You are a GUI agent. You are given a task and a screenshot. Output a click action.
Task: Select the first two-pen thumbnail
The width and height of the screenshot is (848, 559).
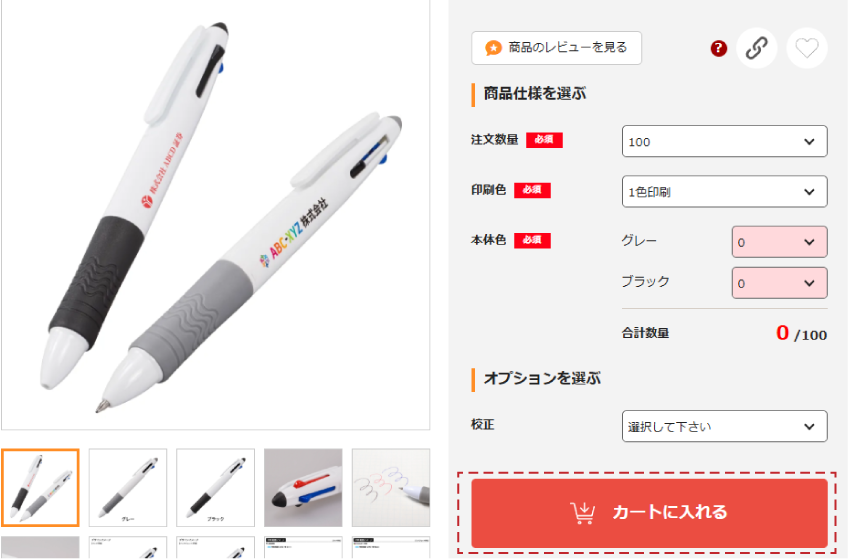[41, 488]
